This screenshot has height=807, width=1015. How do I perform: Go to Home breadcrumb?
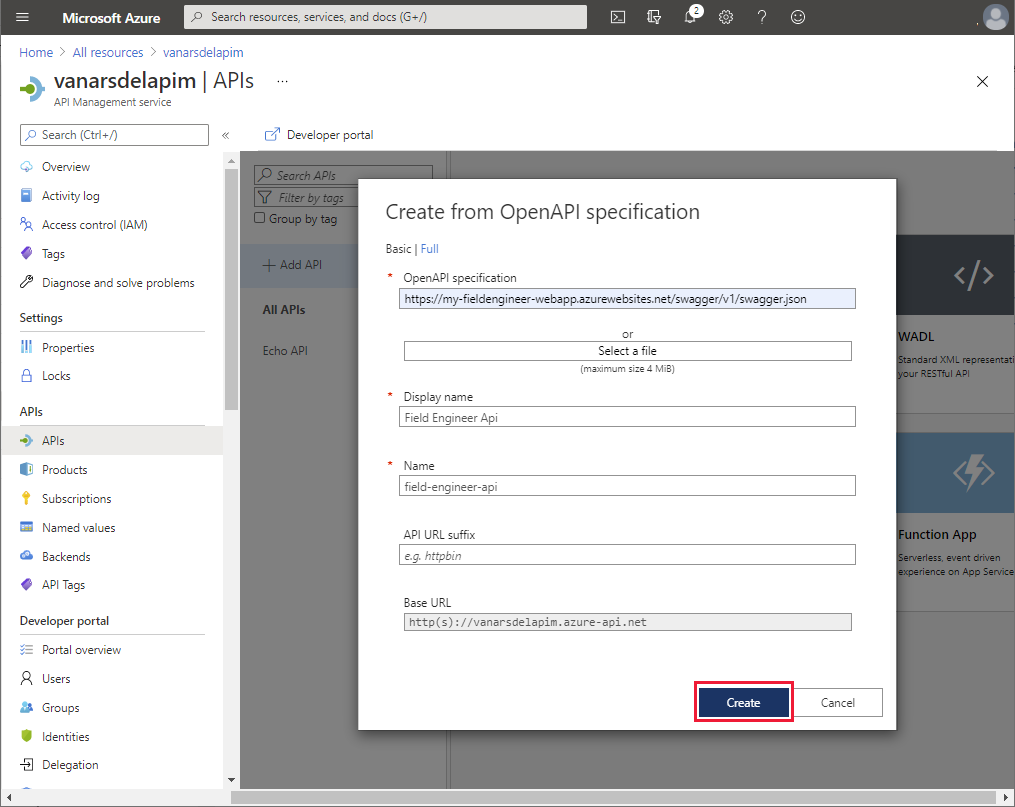coord(36,52)
